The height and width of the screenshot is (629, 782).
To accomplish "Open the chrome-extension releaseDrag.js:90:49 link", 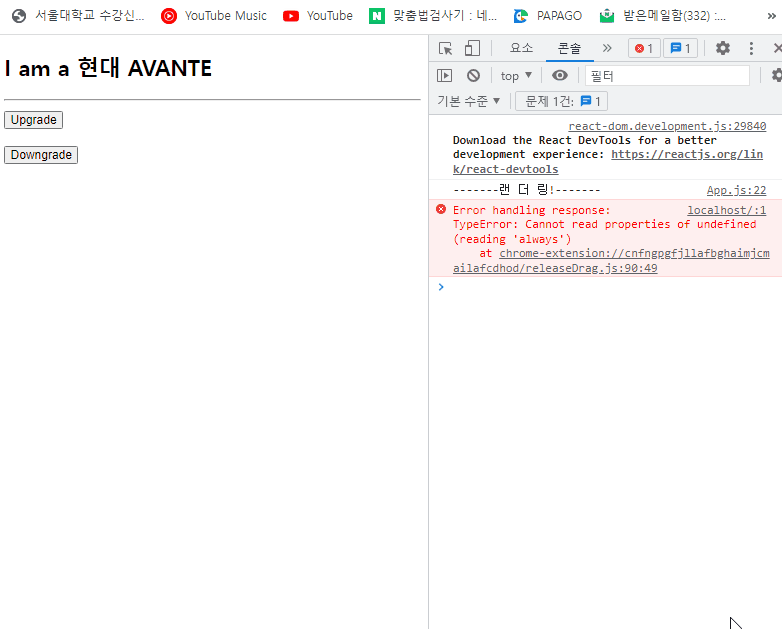I will 611,260.
